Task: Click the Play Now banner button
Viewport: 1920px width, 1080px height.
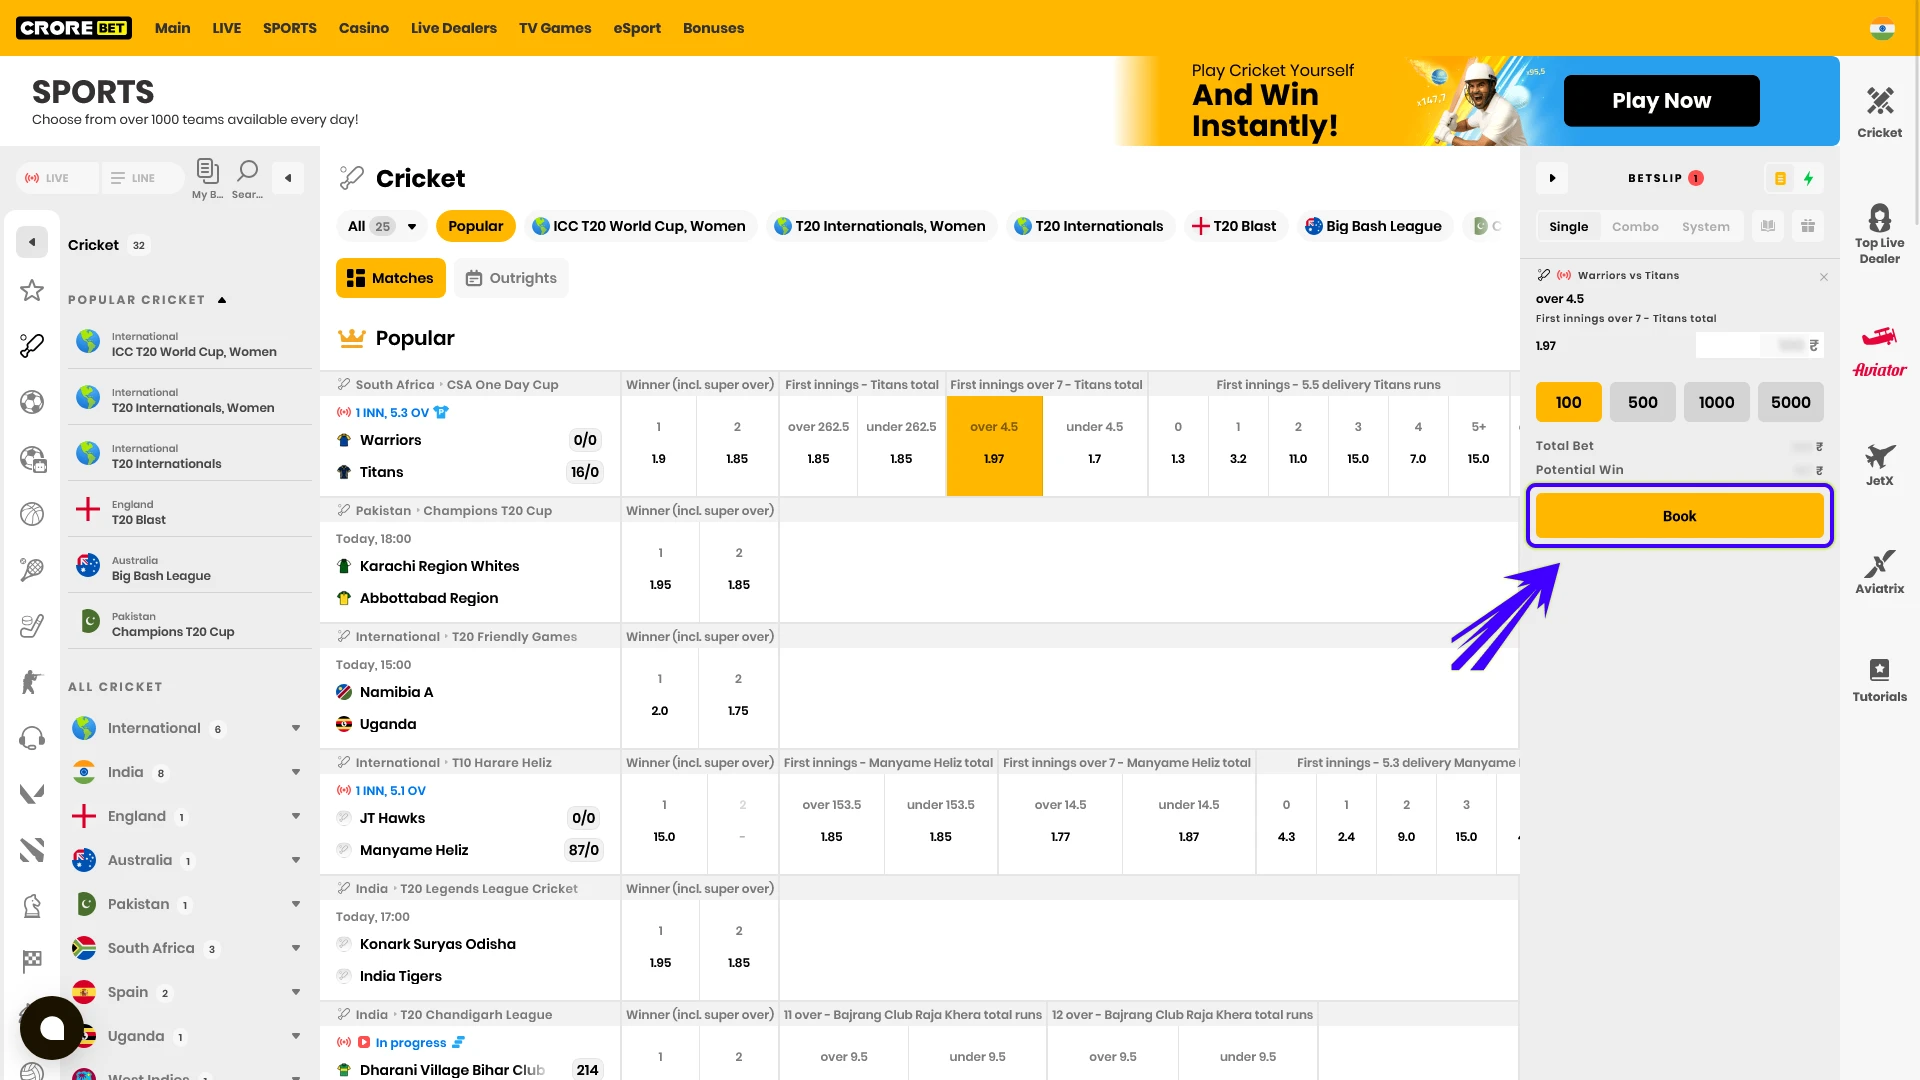Action: pos(1661,100)
